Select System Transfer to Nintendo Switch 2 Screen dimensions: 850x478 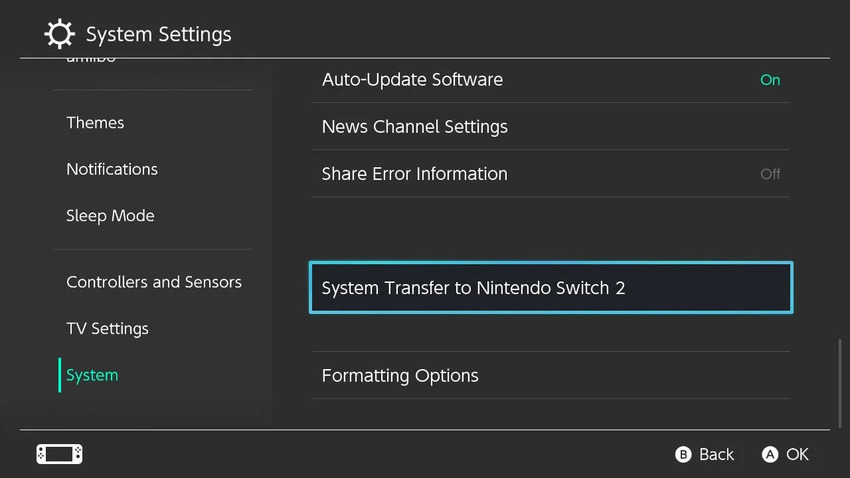tap(551, 288)
